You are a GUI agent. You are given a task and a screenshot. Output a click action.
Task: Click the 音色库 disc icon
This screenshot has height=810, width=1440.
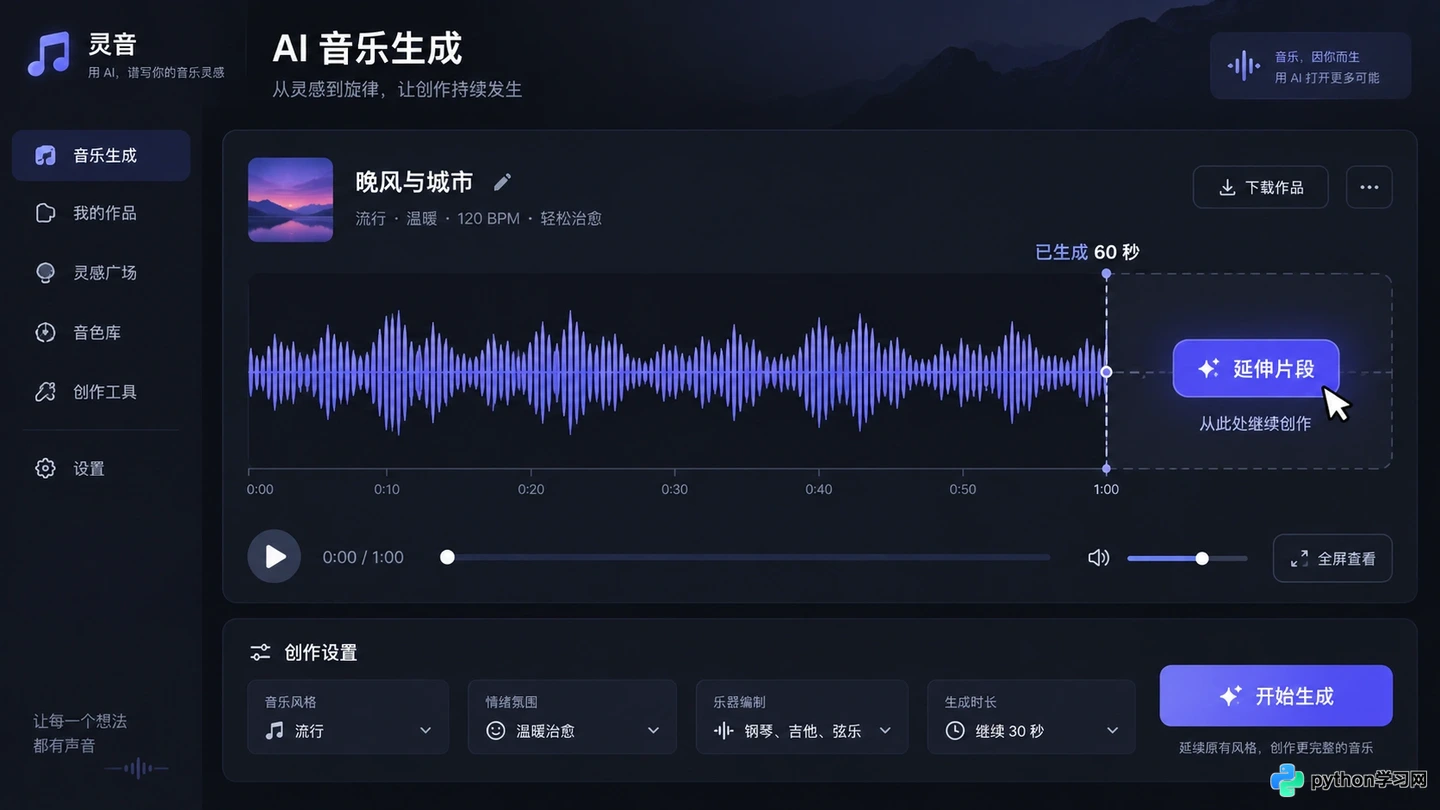point(45,332)
